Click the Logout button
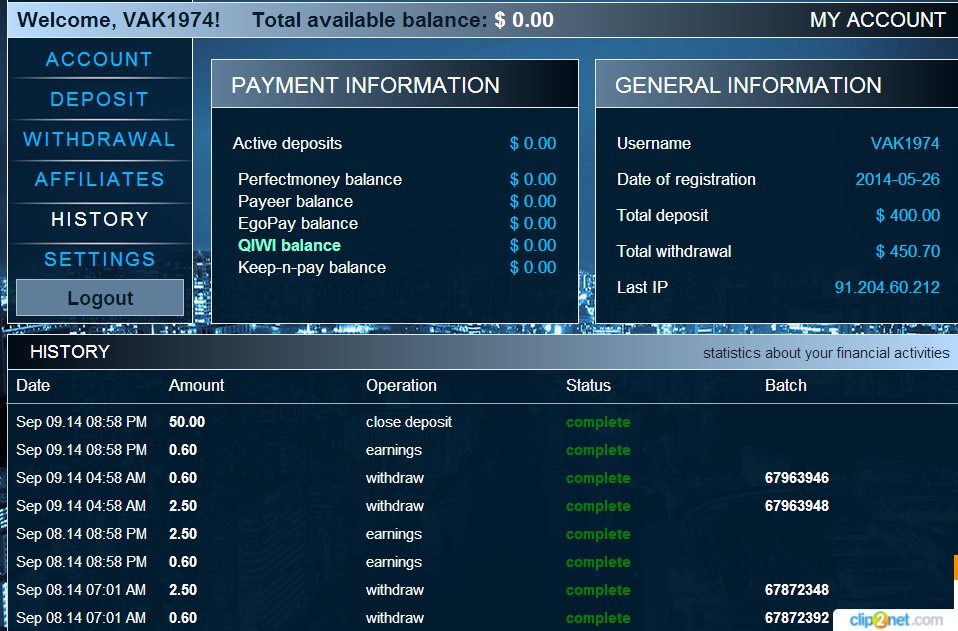The width and height of the screenshot is (958, 631). point(100,298)
